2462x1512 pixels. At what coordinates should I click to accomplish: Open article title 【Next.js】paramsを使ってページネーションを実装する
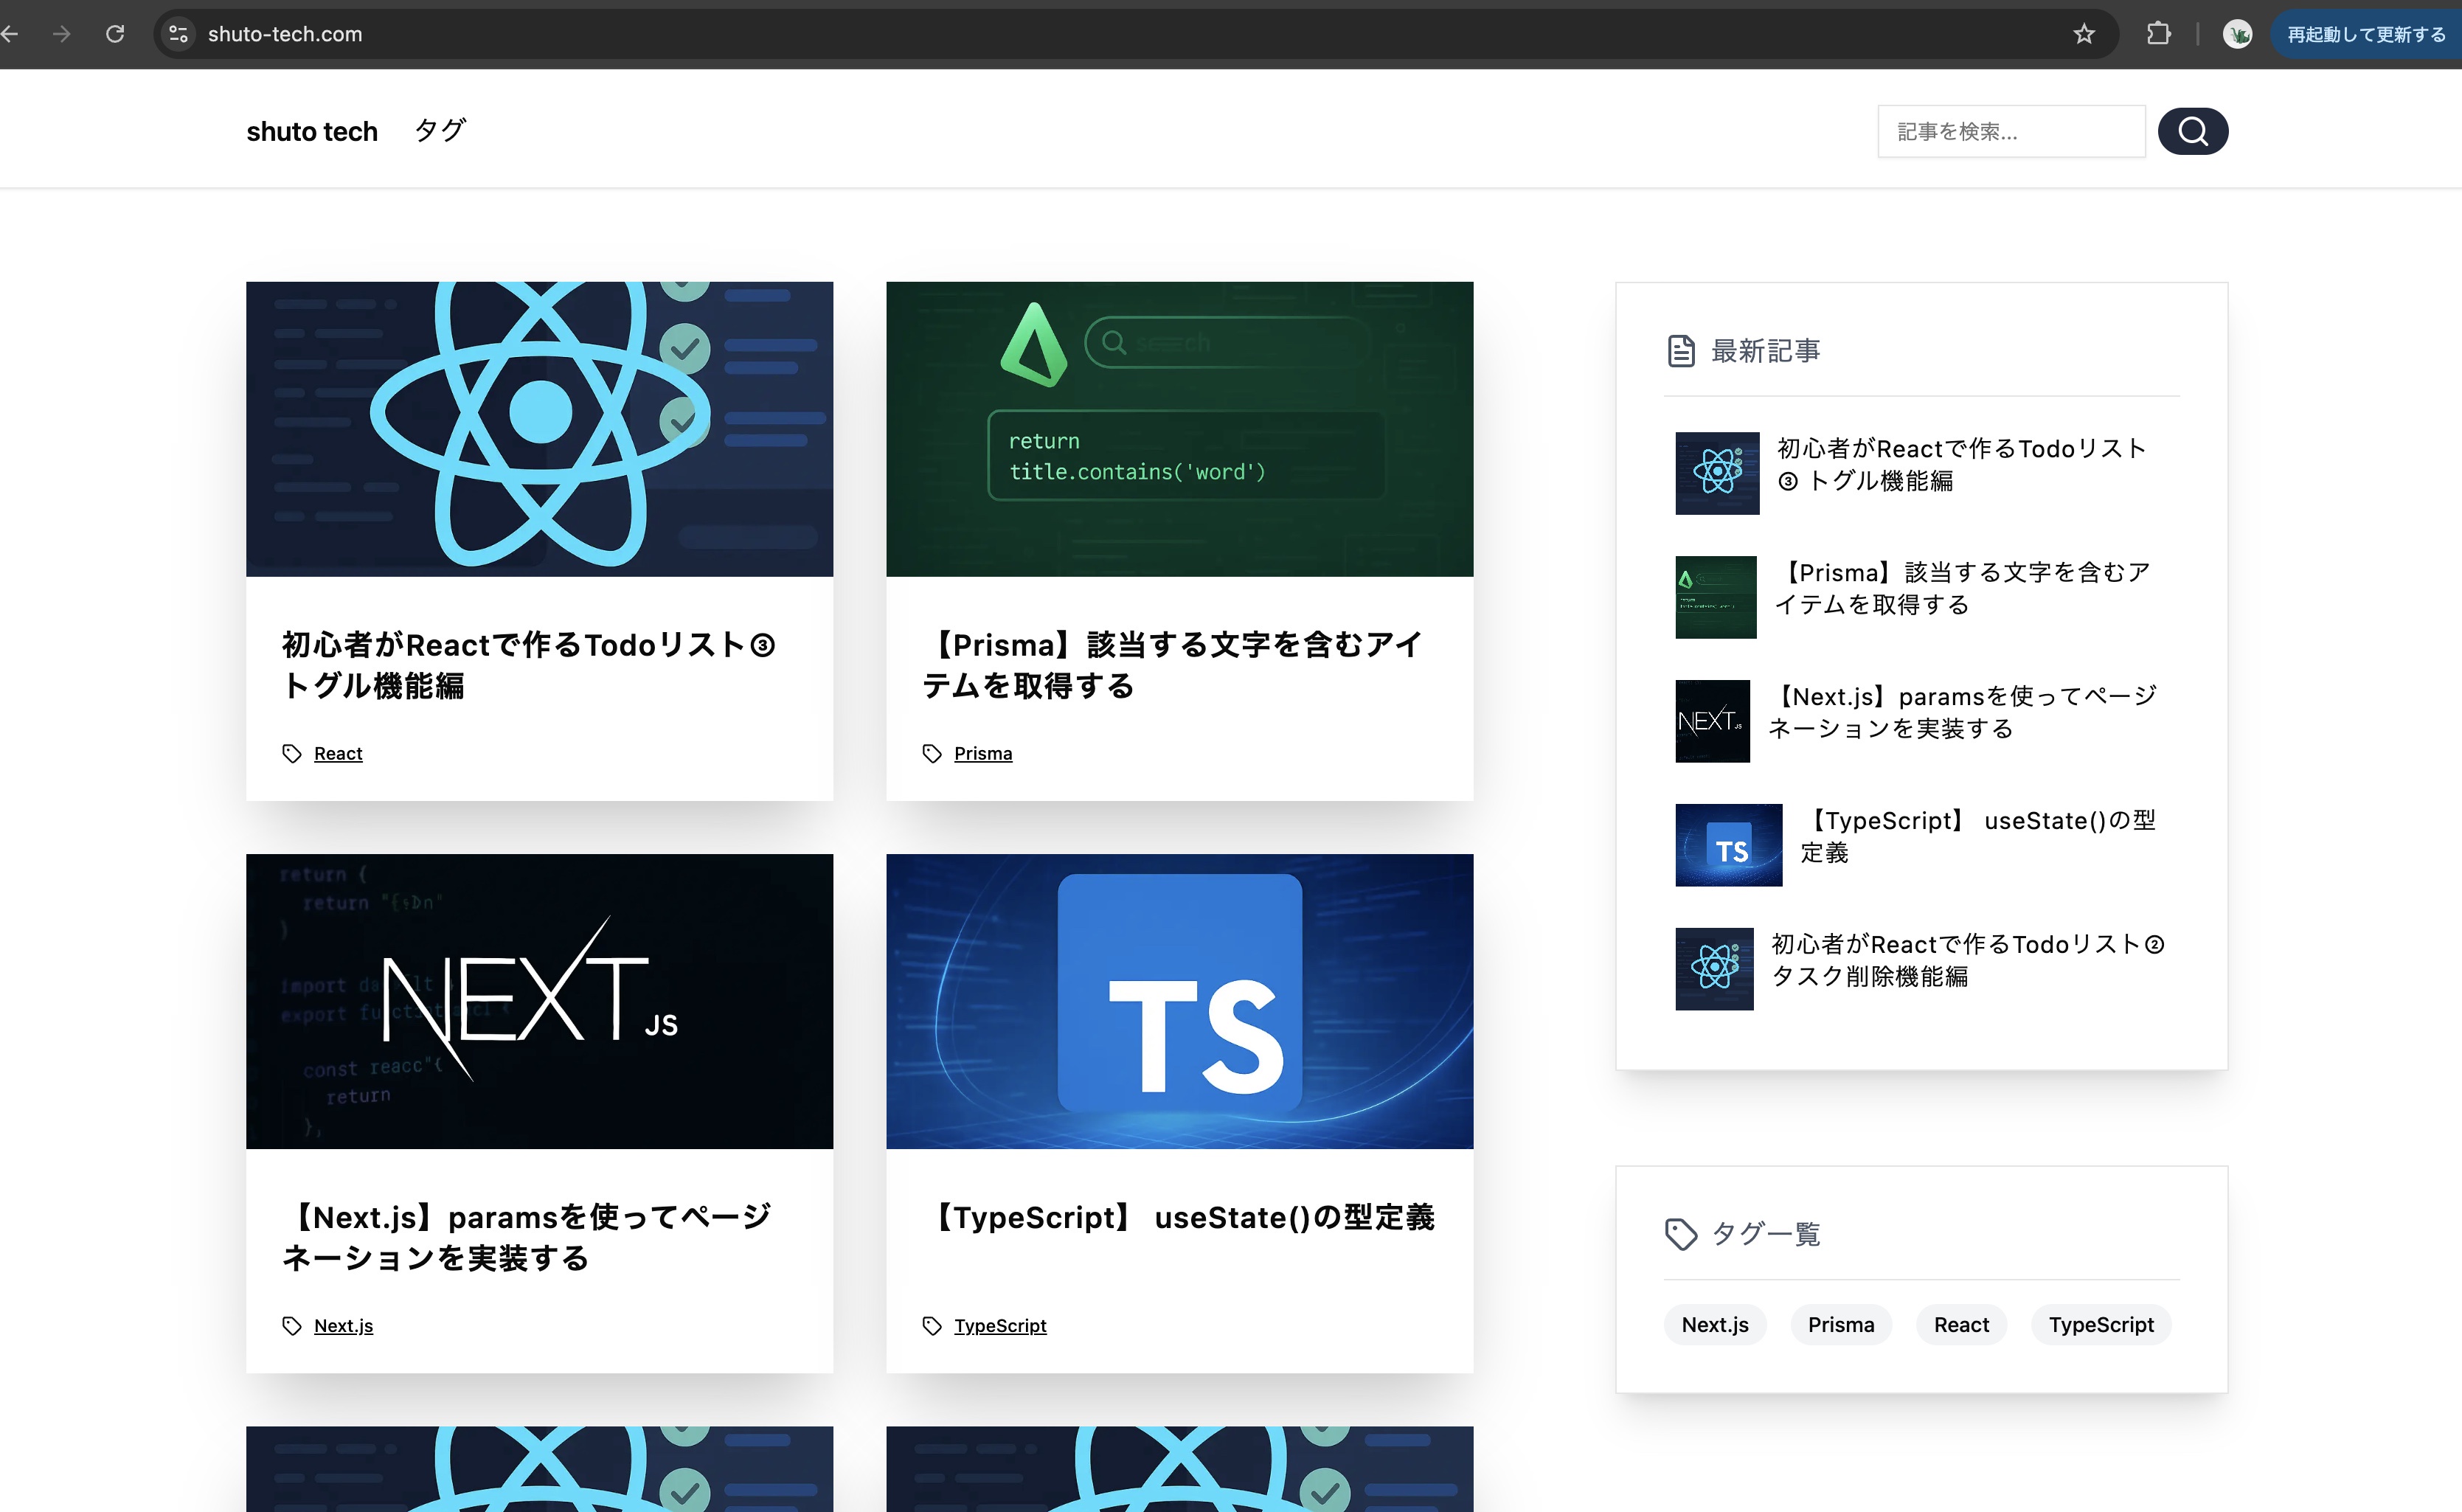[527, 1237]
